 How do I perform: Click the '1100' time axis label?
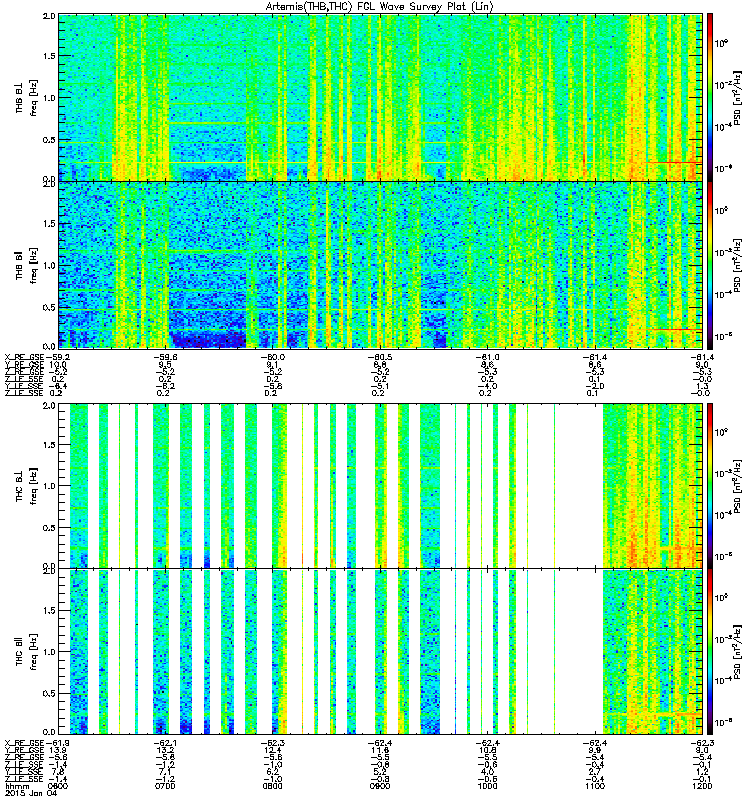595,786
